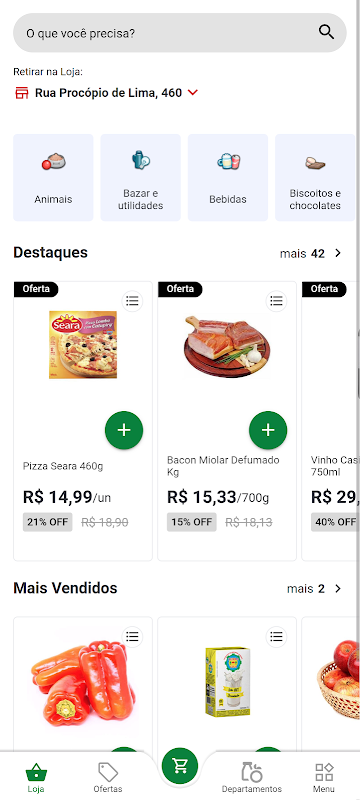Select the Loja tab

36,778
